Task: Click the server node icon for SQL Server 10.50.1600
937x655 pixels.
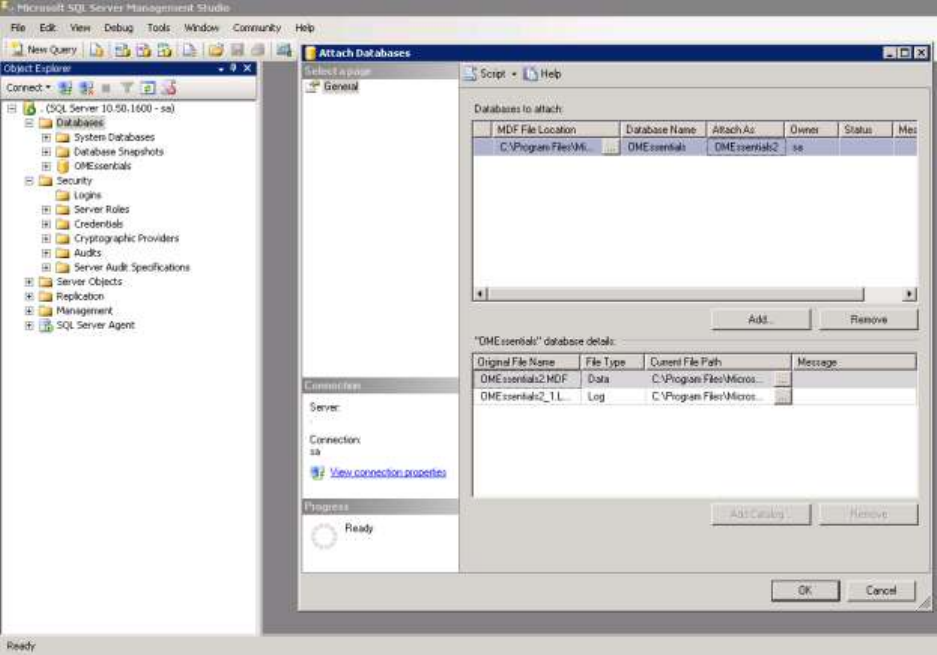Action: click(30, 109)
